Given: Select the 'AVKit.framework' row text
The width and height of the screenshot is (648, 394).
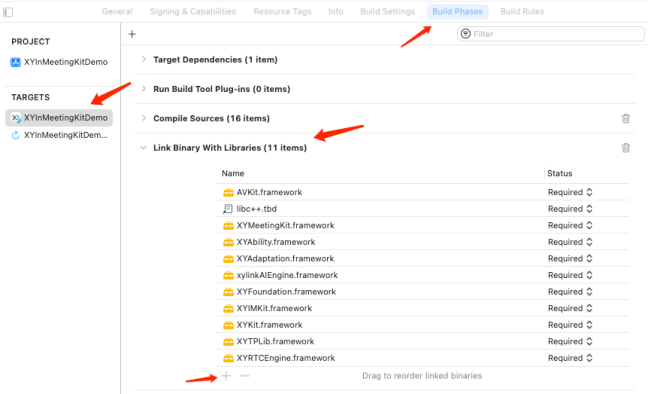Looking at the screenshot, I should (x=269, y=192).
